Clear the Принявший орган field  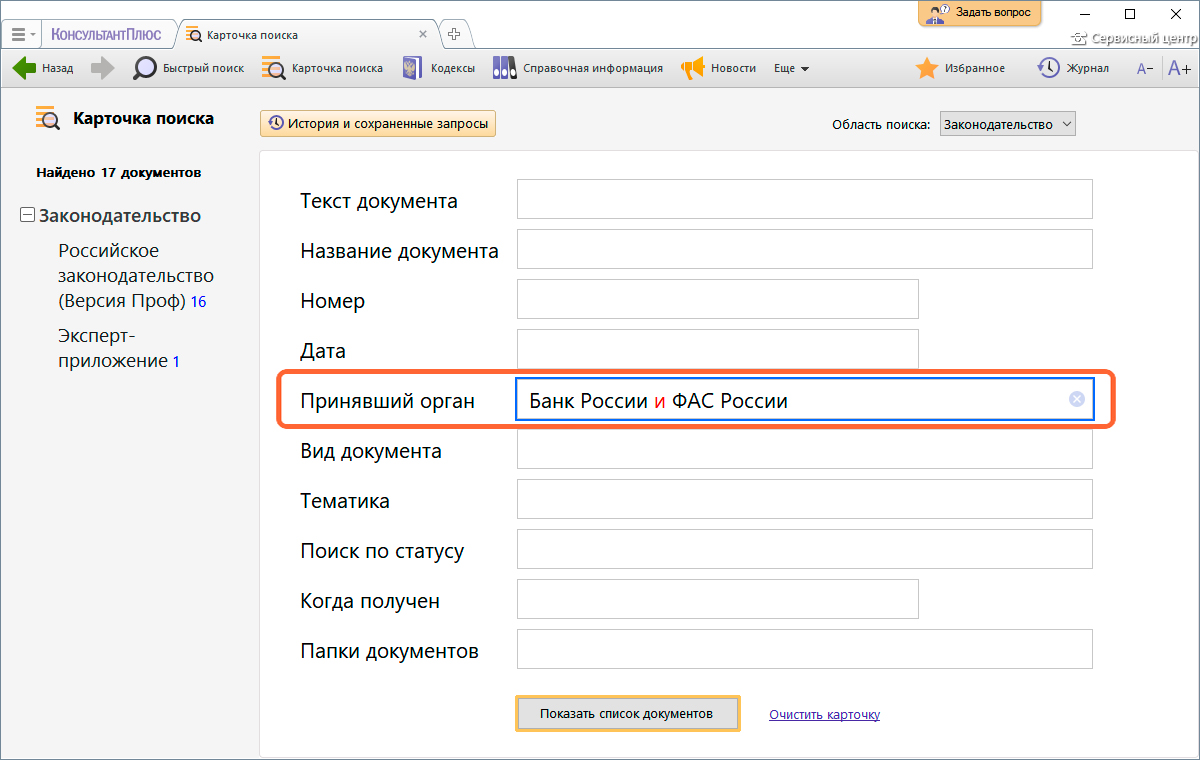click(1076, 399)
